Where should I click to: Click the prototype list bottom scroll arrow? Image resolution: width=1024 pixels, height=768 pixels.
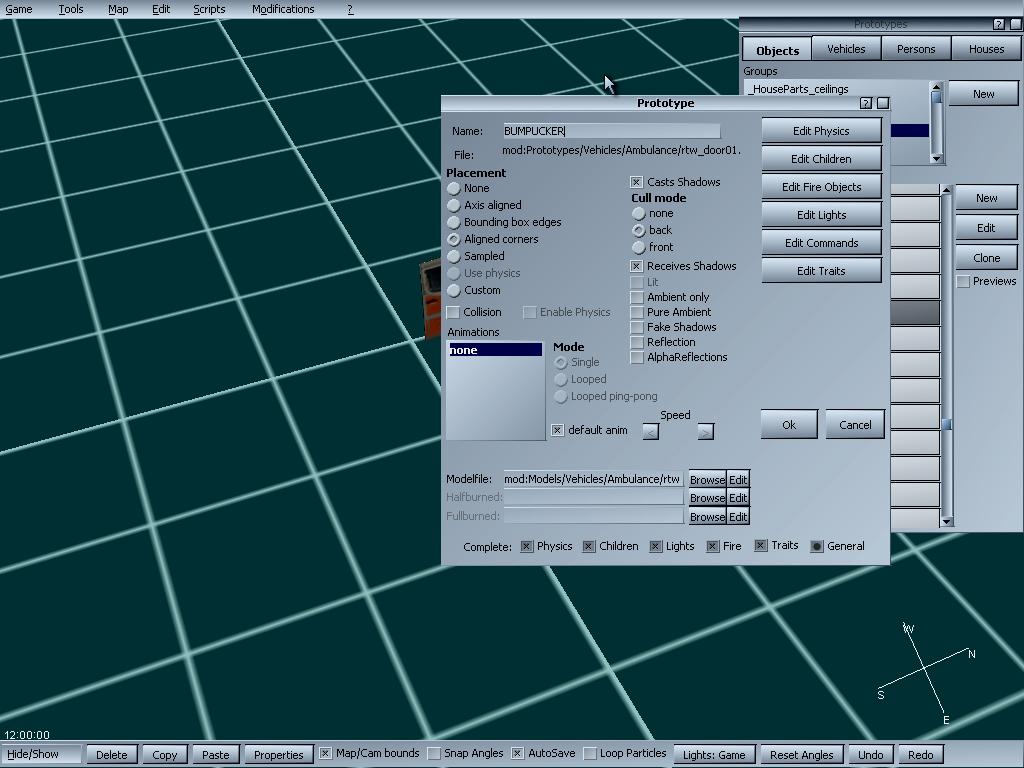946,521
